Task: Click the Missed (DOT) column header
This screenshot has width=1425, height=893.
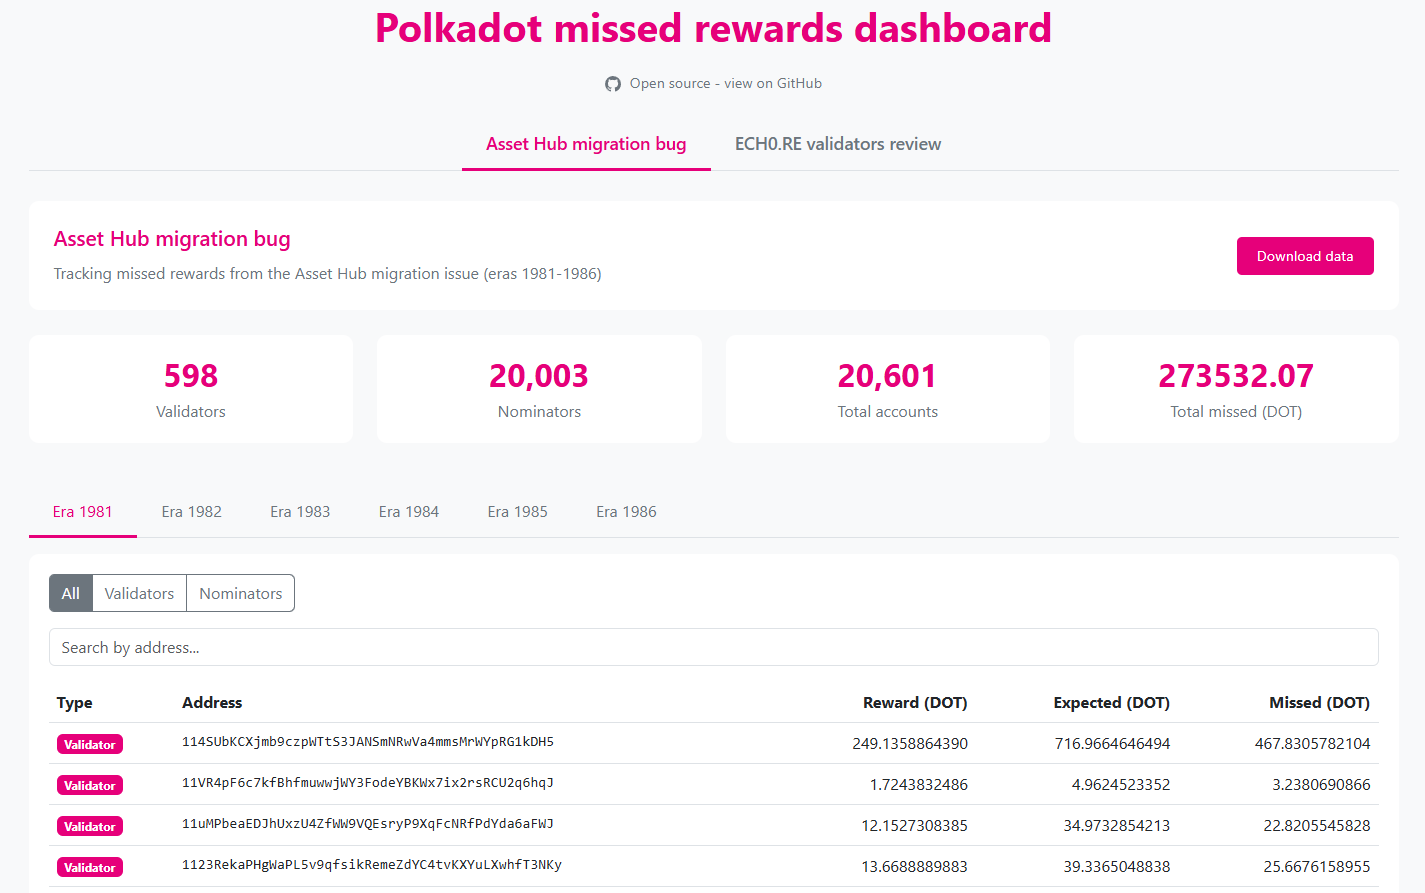Action: (x=1319, y=703)
